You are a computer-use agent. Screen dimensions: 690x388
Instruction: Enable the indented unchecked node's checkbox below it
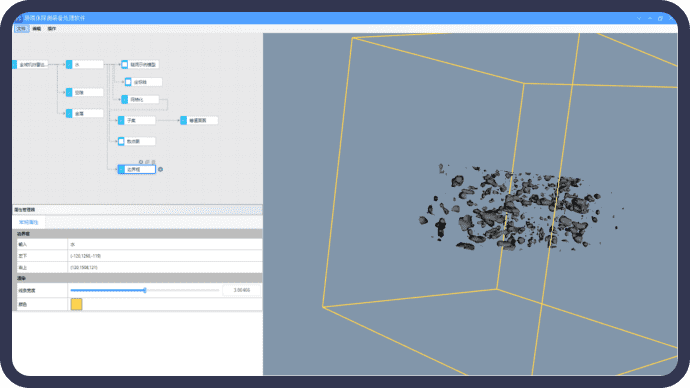pos(128,82)
